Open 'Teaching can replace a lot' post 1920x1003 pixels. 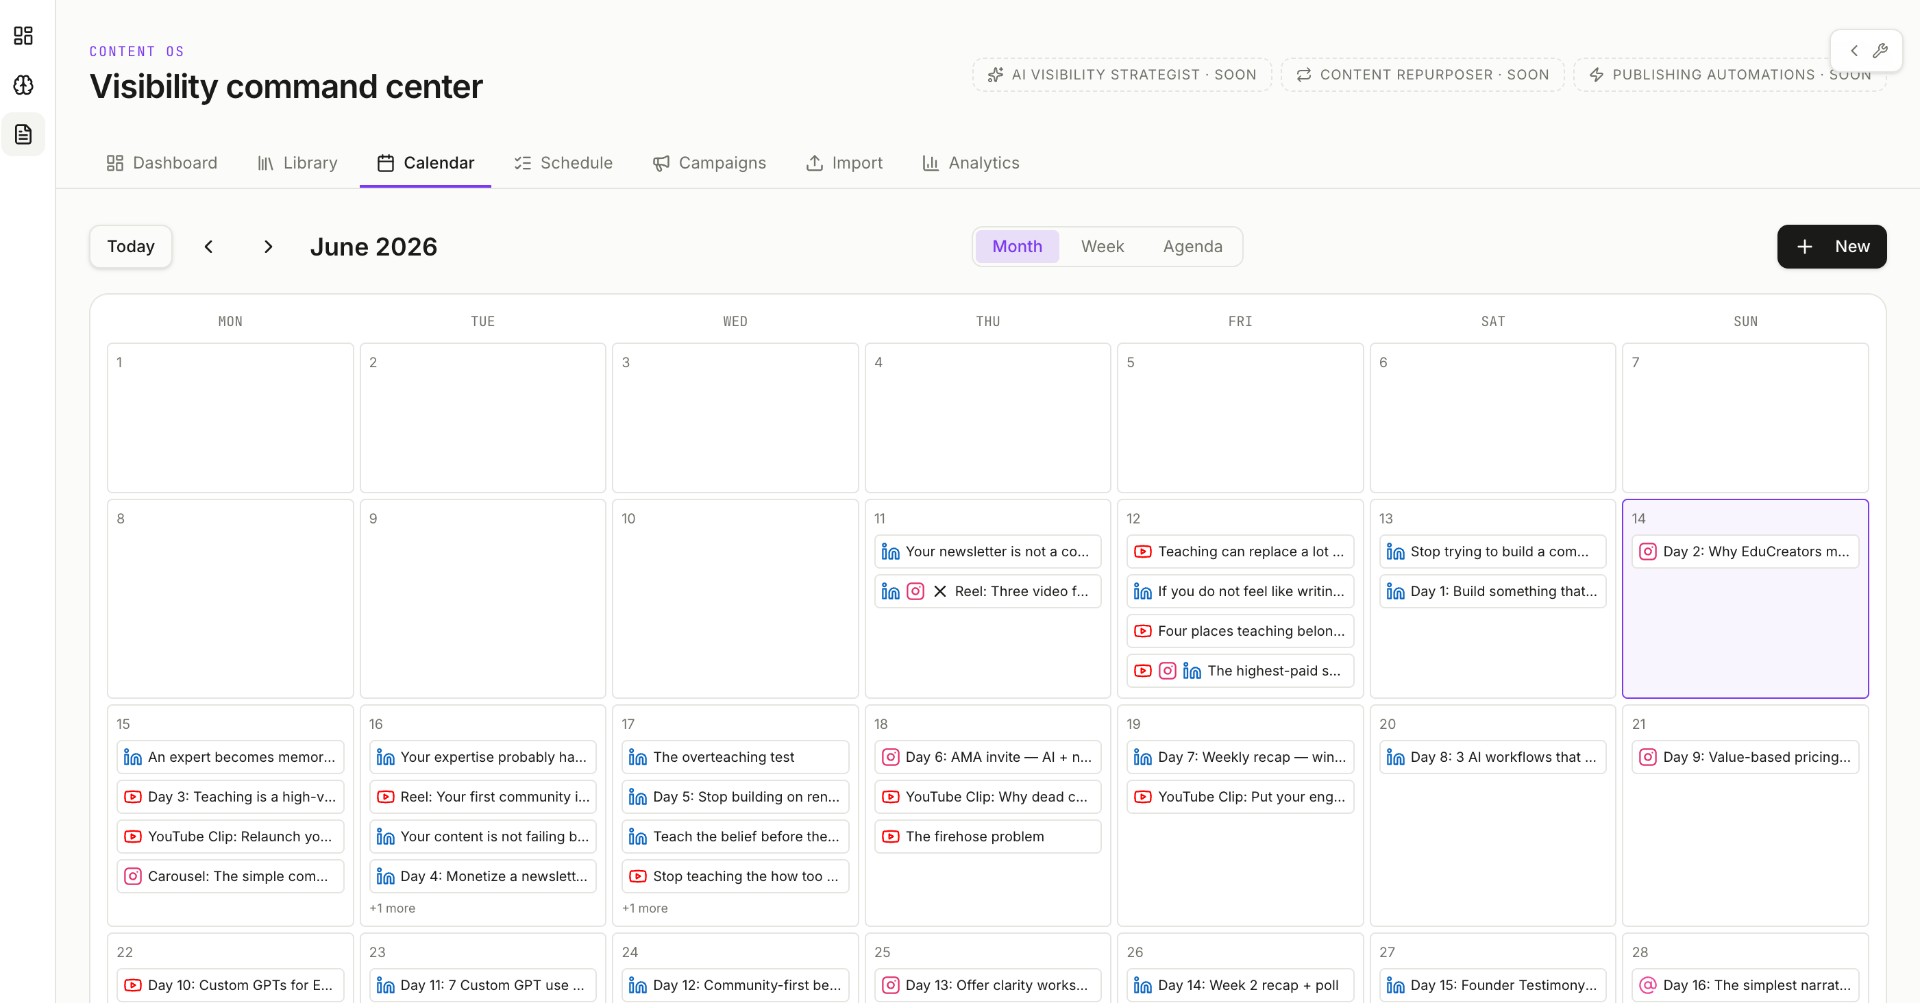point(1240,552)
